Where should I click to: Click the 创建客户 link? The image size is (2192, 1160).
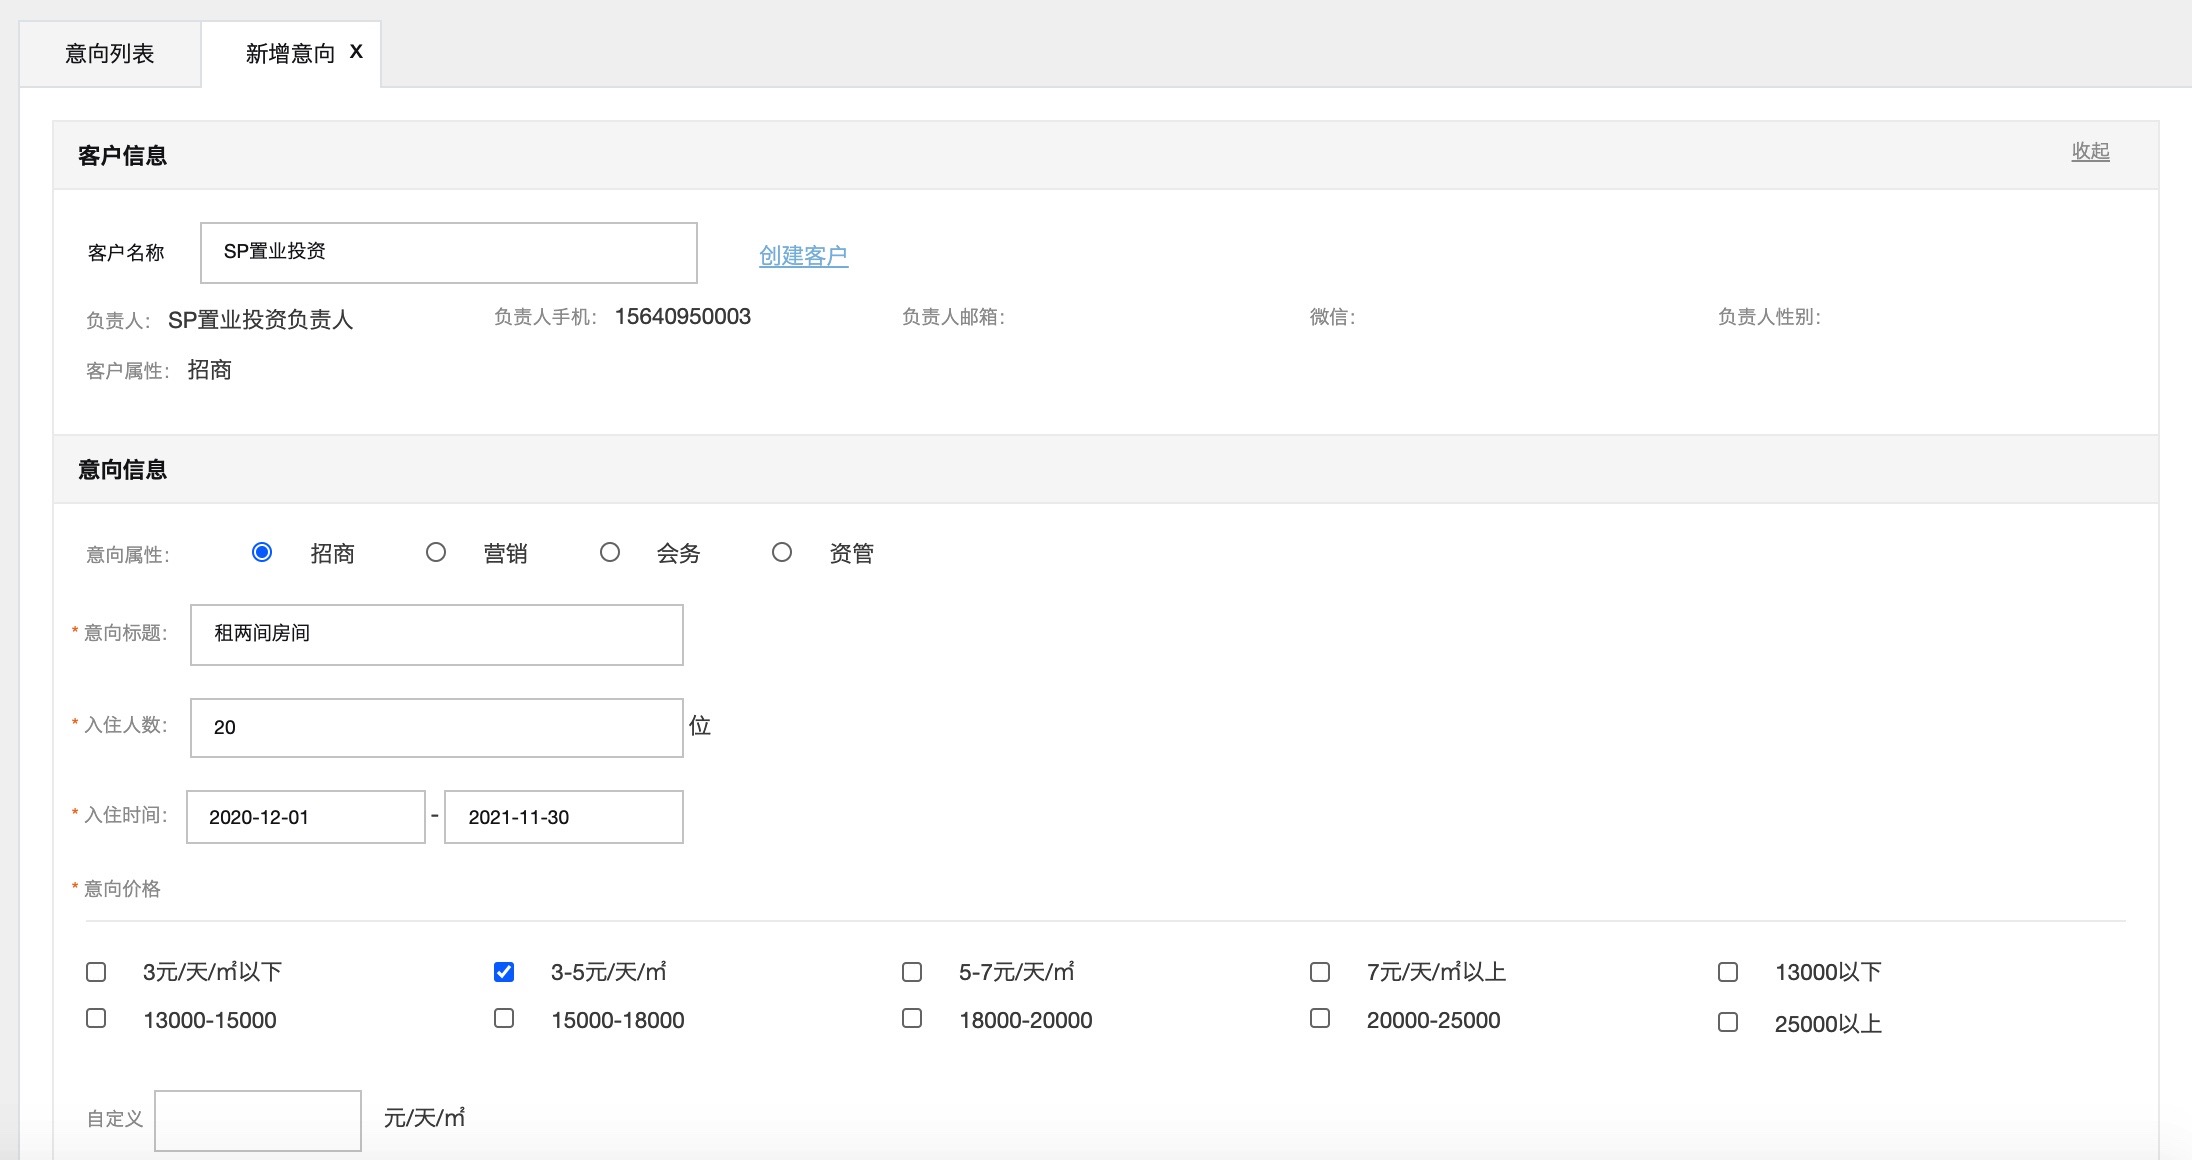click(803, 256)
